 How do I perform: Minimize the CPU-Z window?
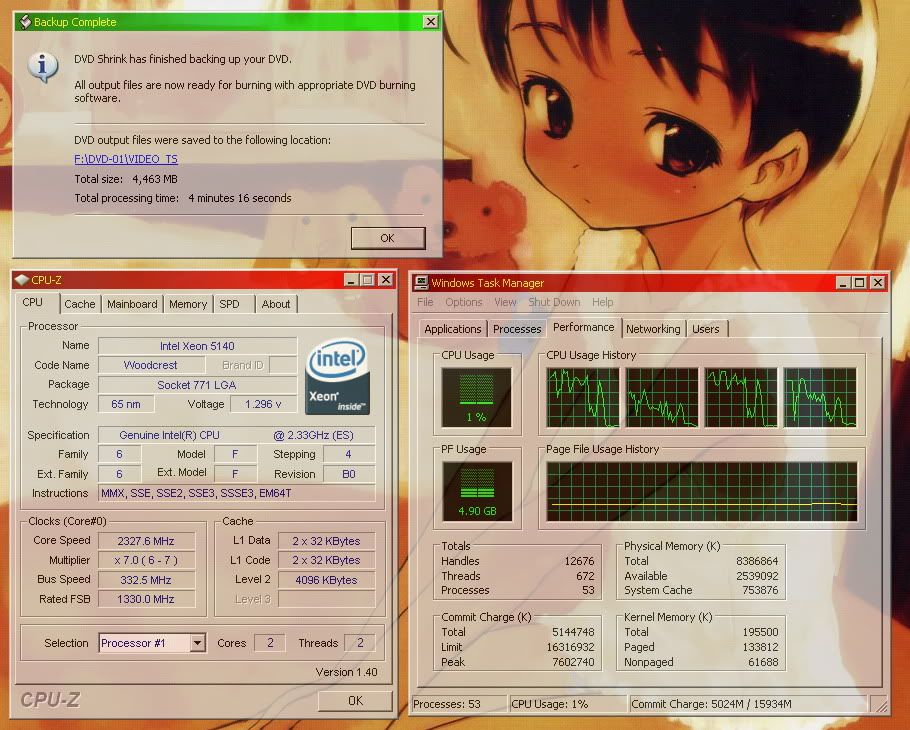coord(350,280)
